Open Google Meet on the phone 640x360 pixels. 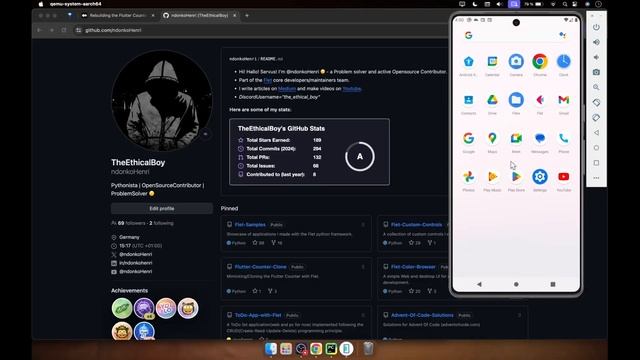(516, 138)
